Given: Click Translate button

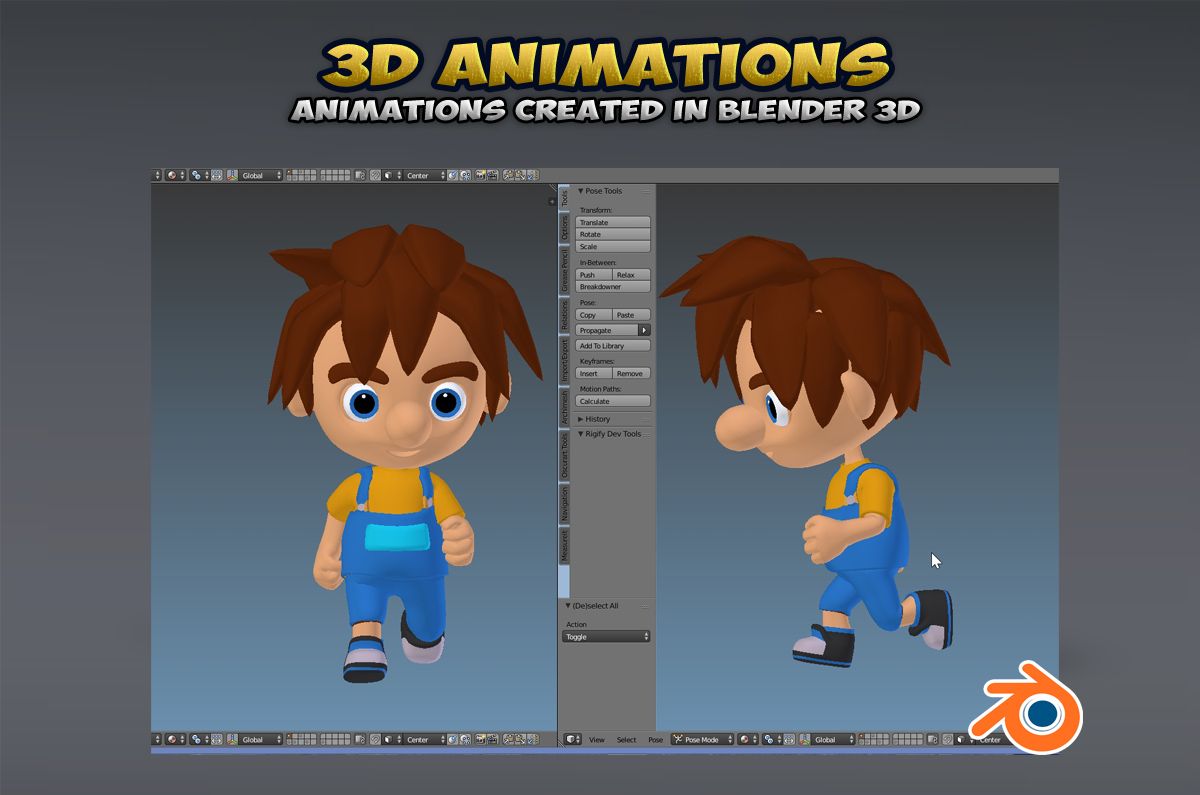Looking at the screenshot, I should tap(613, 222).
